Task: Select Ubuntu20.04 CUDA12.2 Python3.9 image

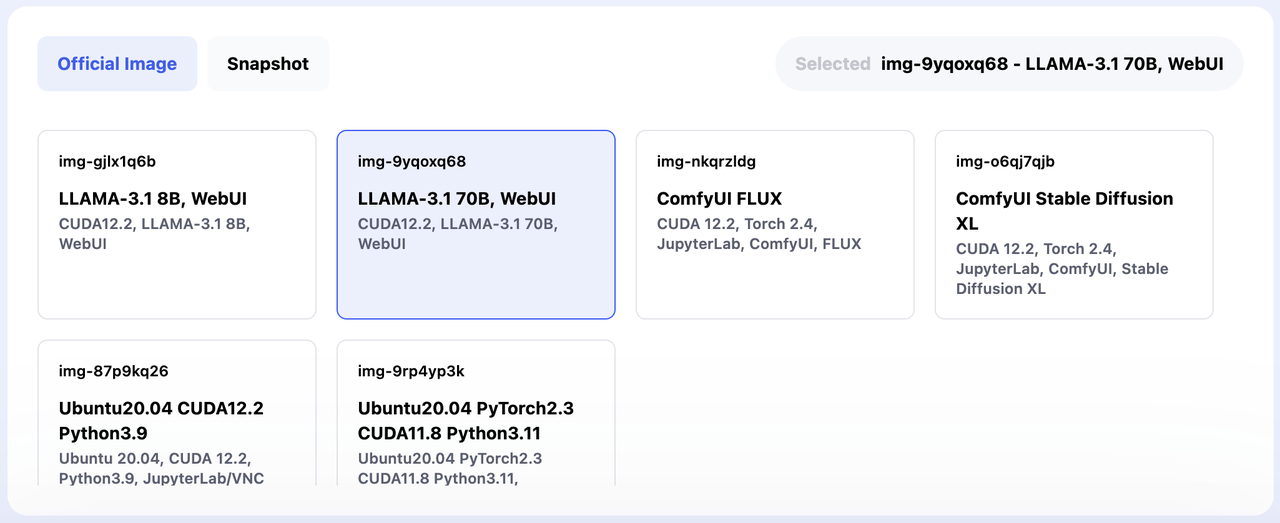Action: point(177,413)
